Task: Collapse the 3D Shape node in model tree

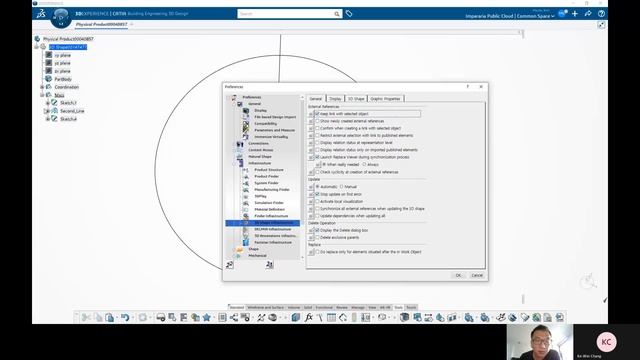Action: click(37, 47)
